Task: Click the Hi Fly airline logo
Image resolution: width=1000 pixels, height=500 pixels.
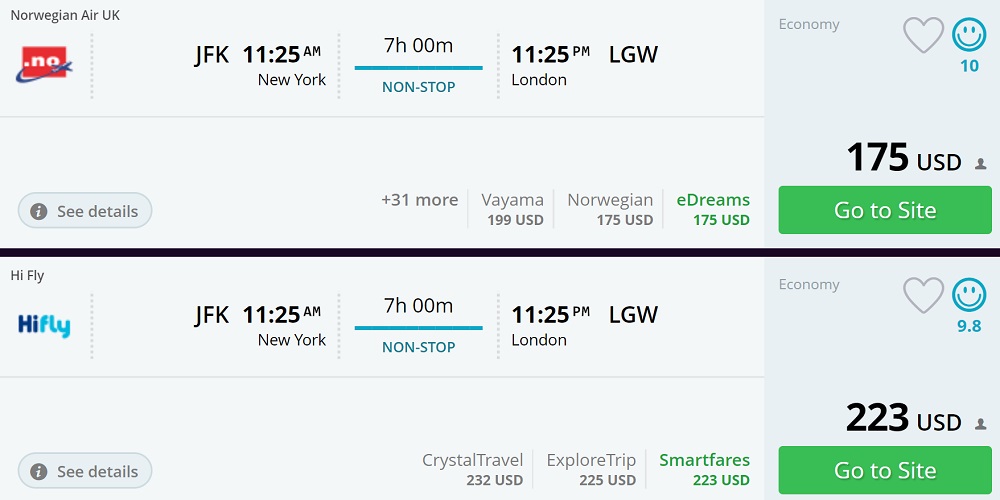Action: click(x=44, y=325)
